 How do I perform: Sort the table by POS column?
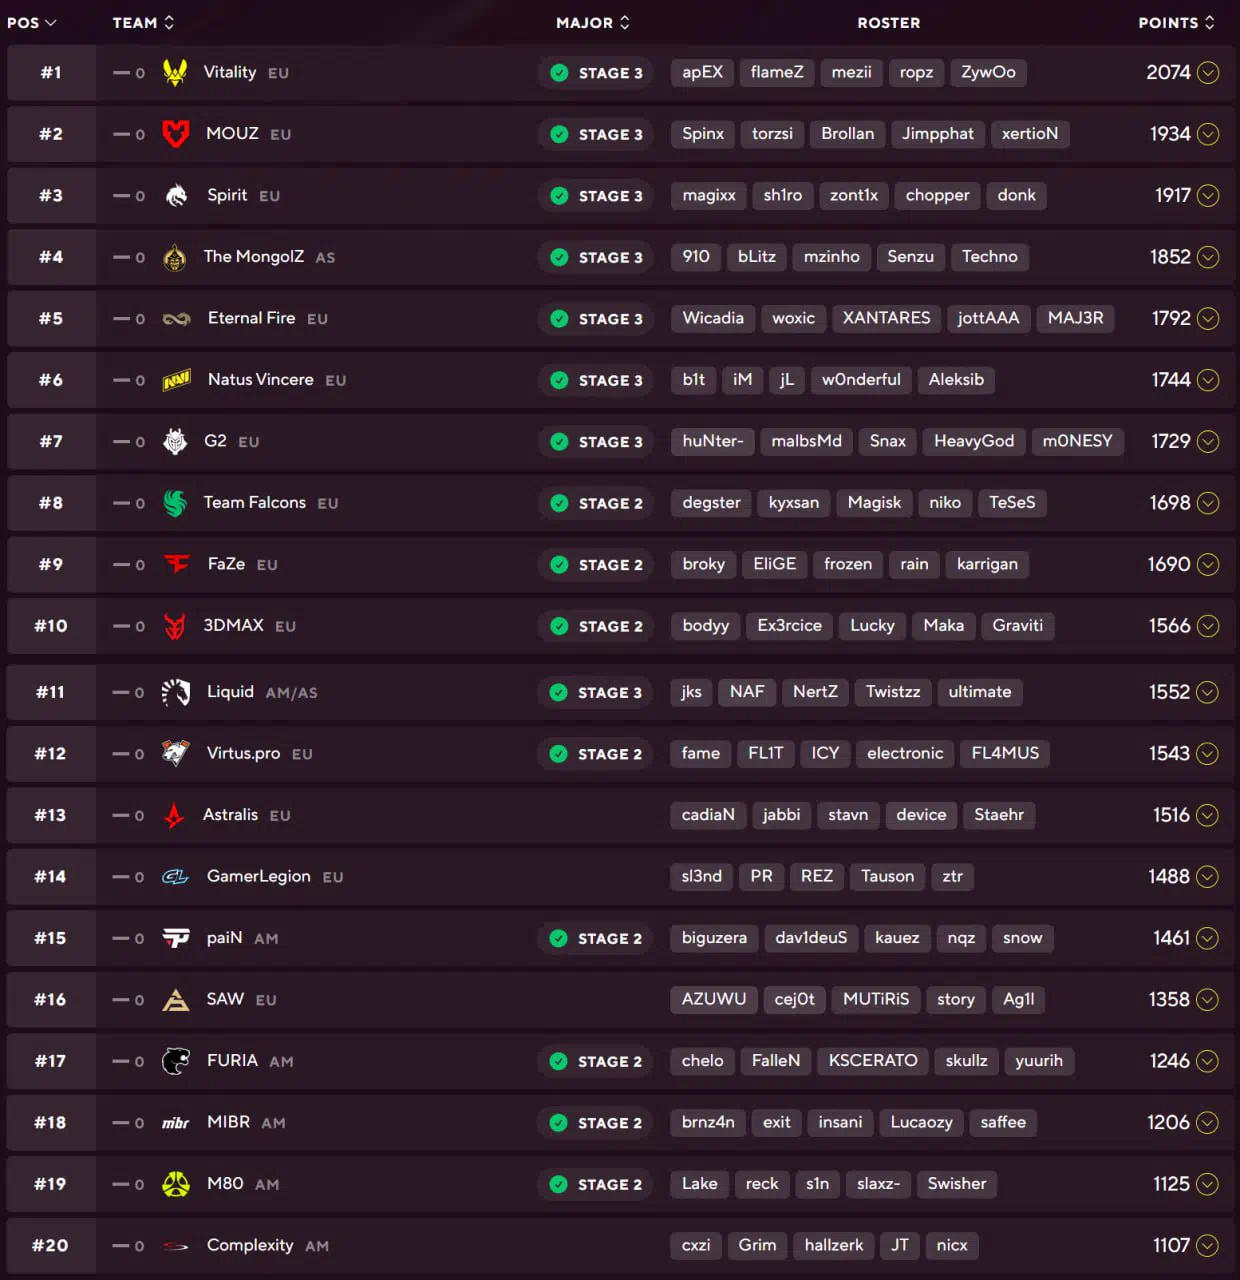(31, 22)
